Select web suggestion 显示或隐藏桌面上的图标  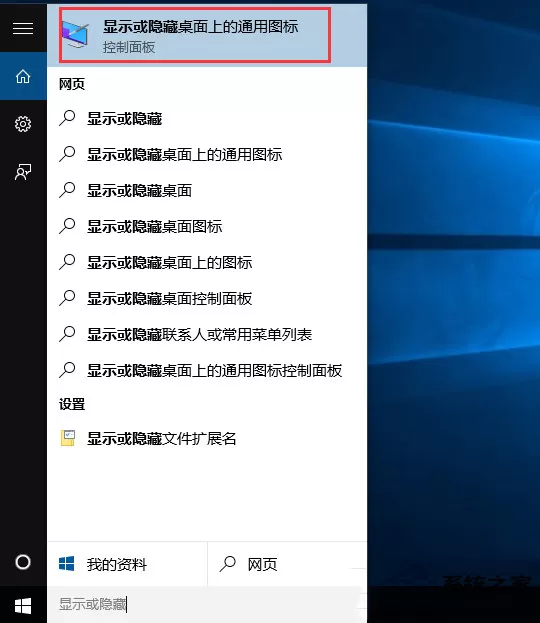coord(207,262)
